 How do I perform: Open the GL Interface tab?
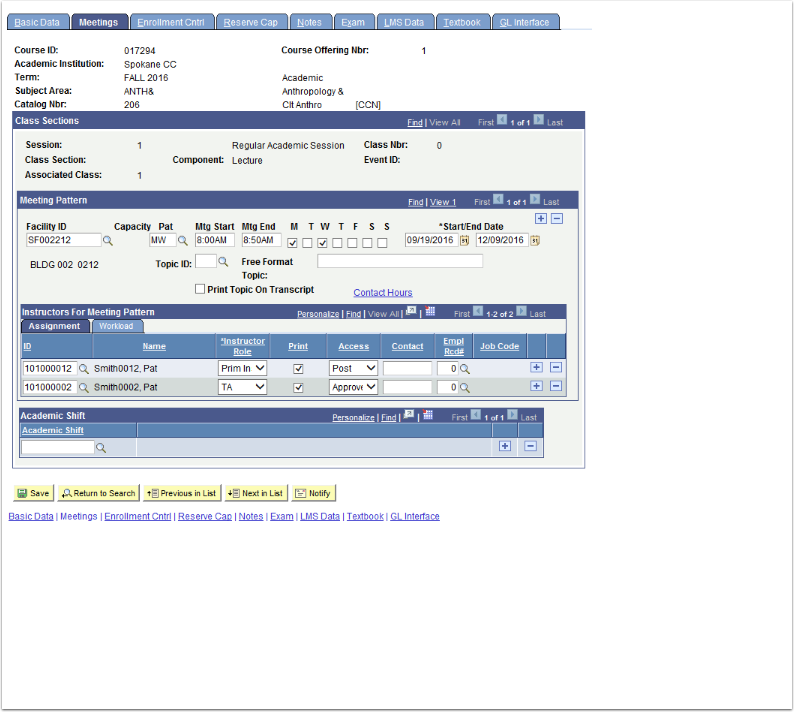click(525, 22)
